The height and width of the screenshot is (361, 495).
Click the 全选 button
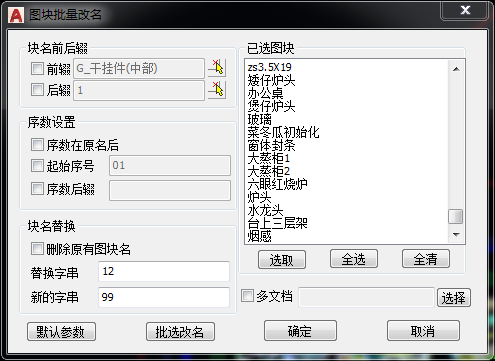tap(354, 259)
